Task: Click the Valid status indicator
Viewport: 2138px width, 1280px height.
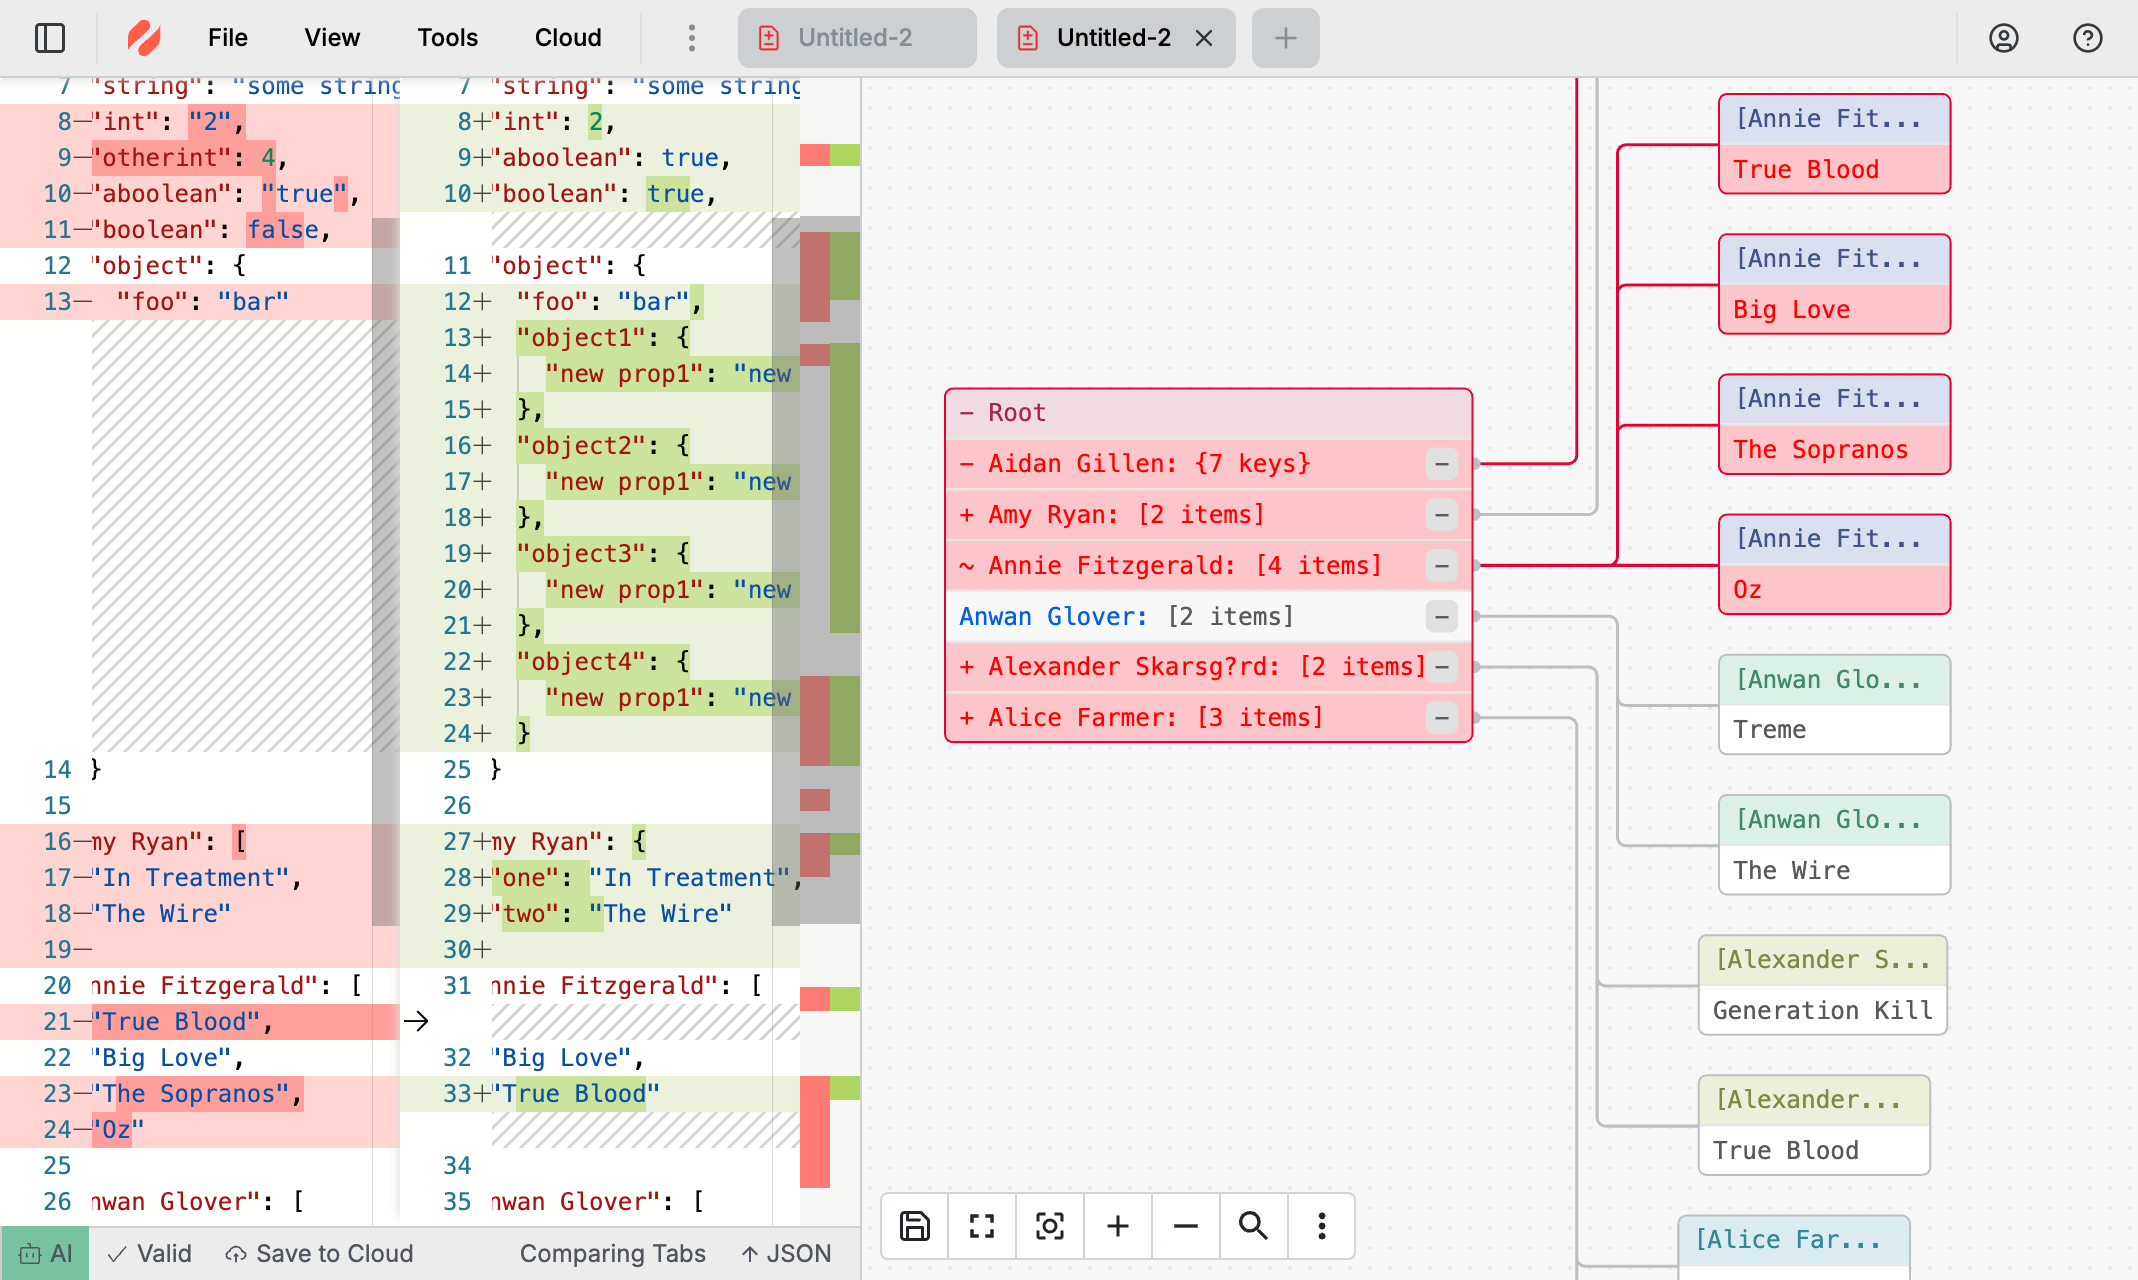Action: tap(150, 1253)
